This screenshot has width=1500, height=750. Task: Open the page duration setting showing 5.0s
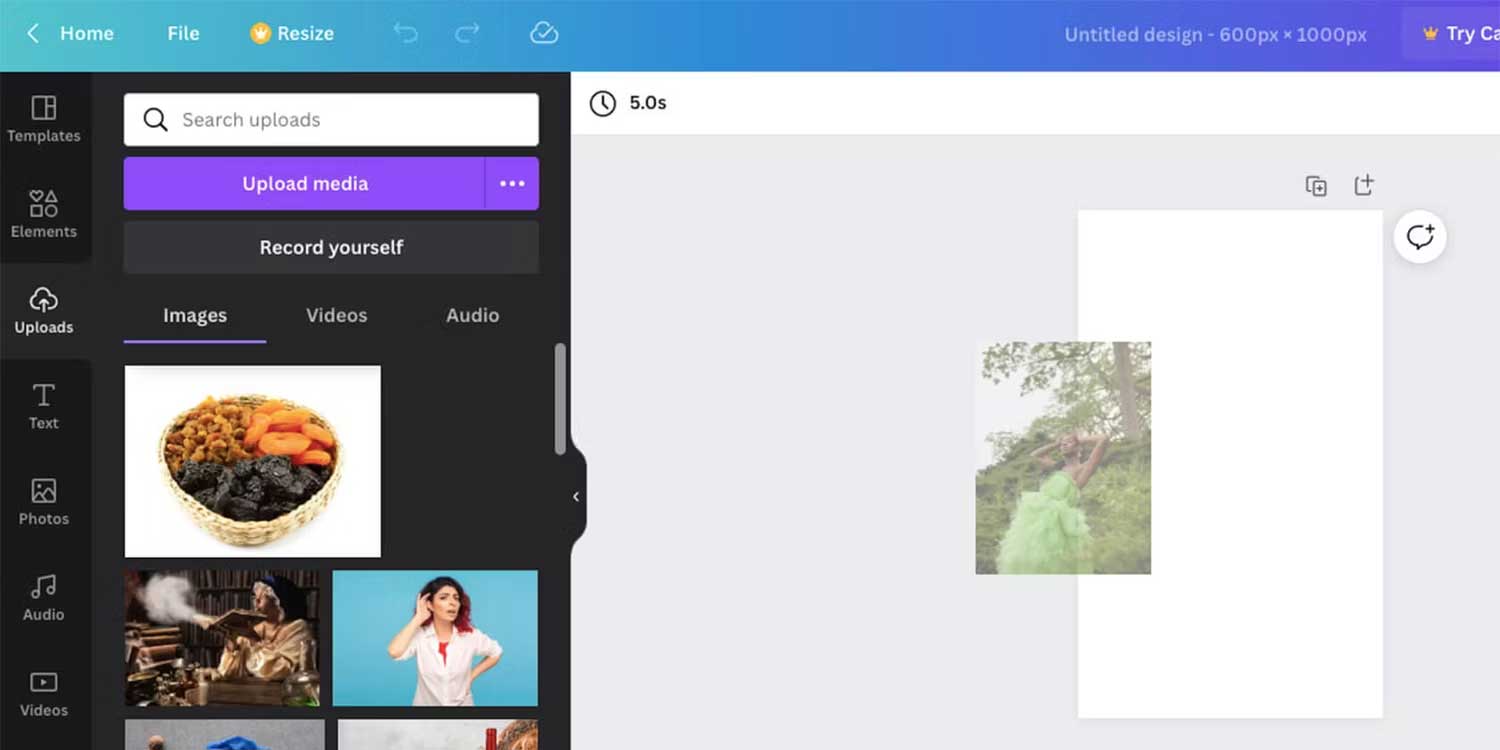tap(627, 103)
